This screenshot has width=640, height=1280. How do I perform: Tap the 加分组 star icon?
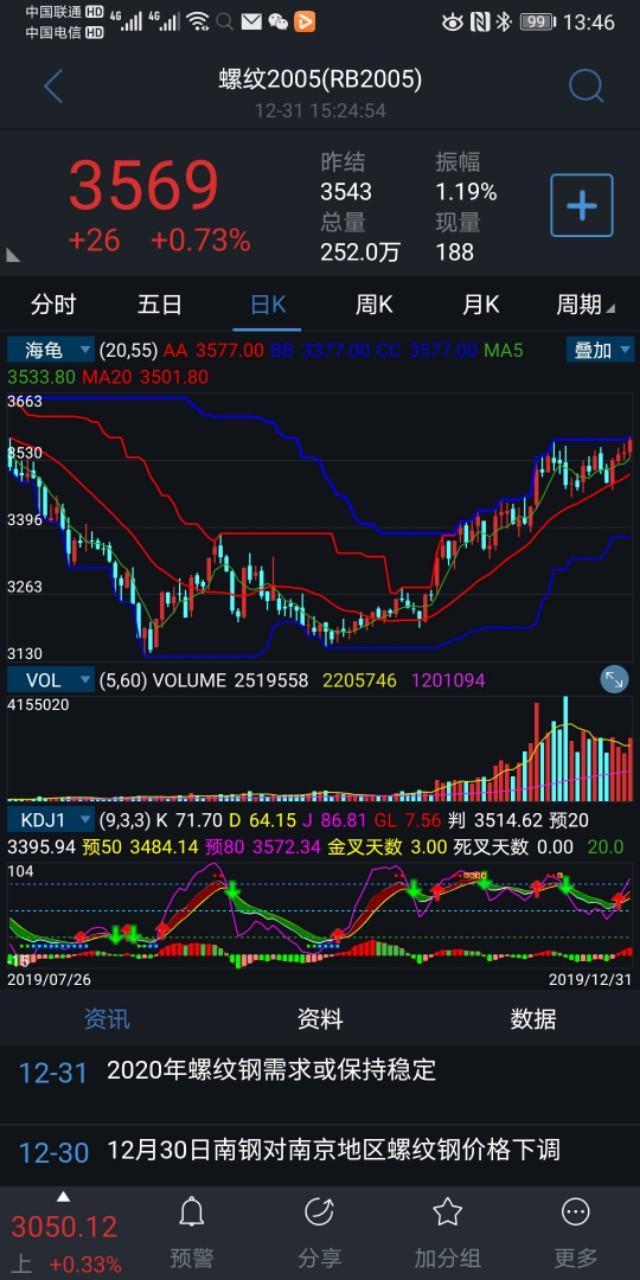pyautogui.click(x=447, y=1232)
